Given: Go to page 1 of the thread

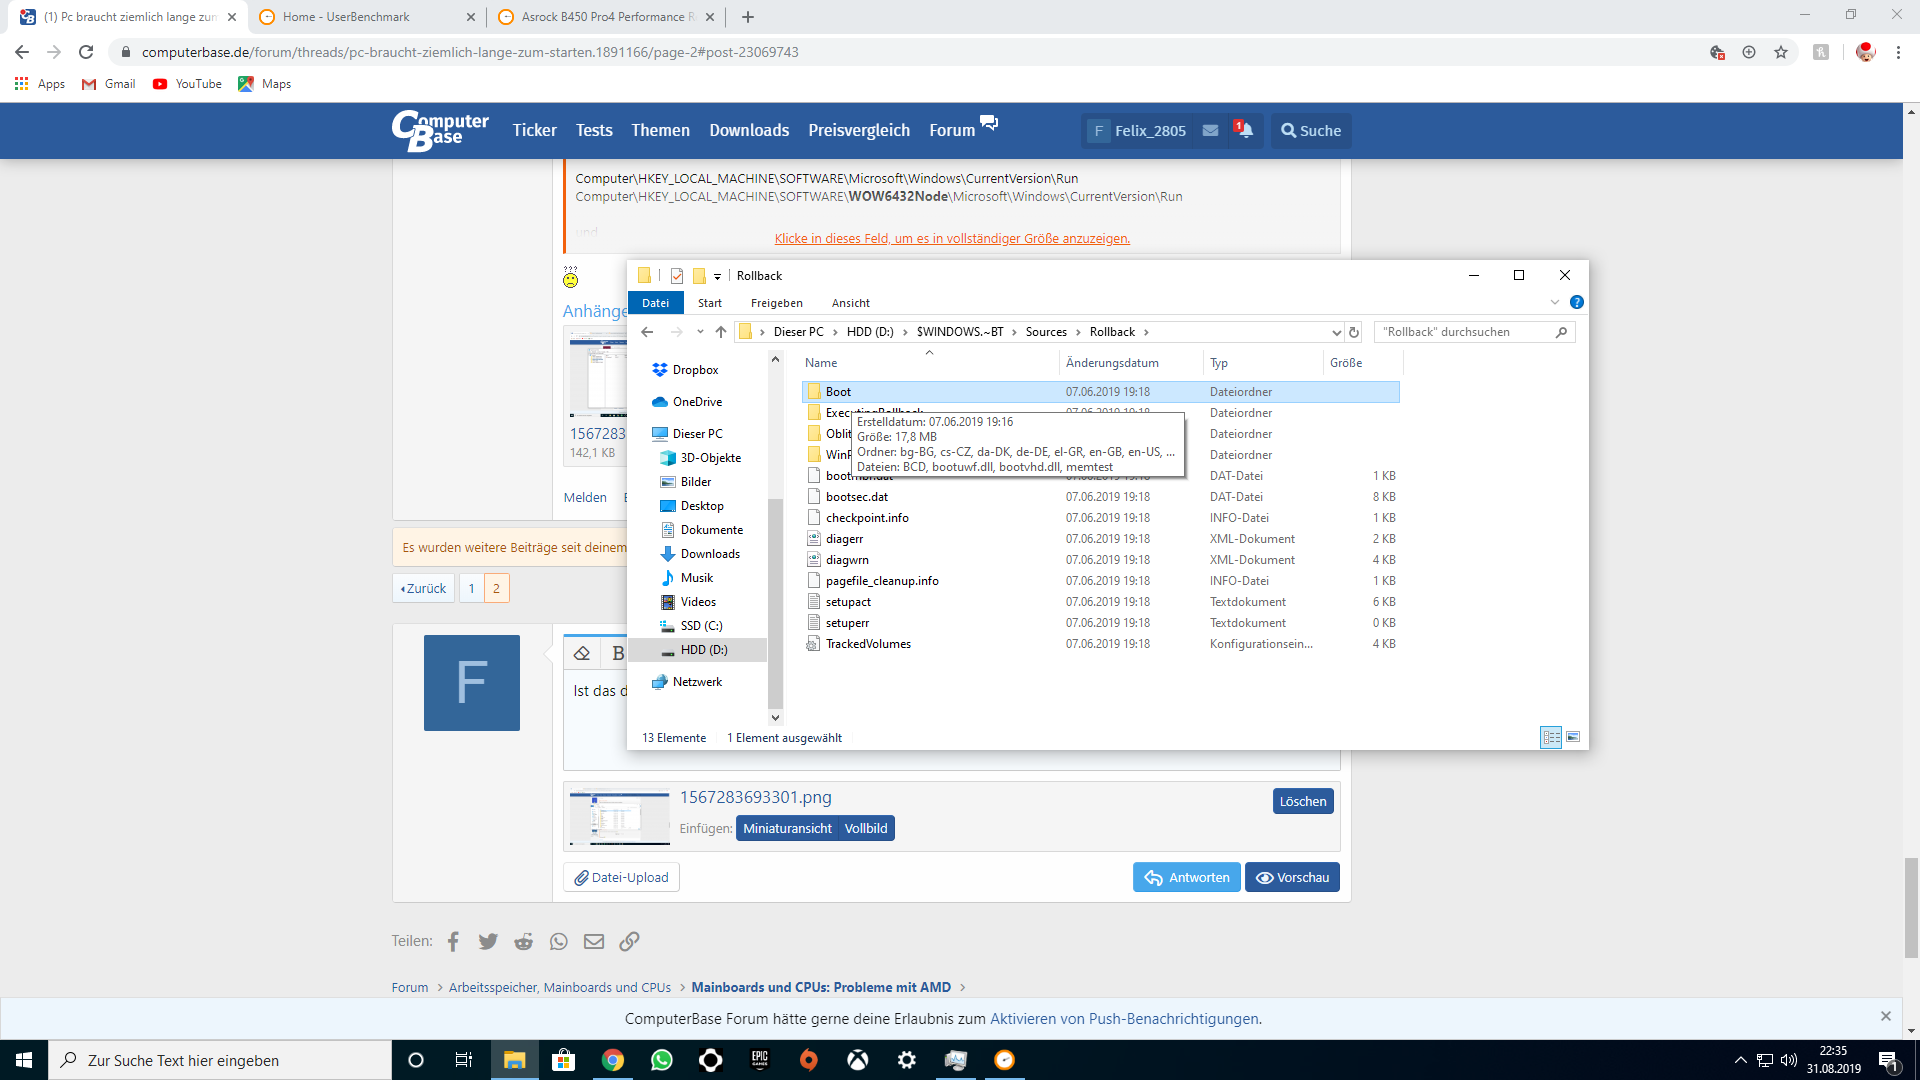Looking at the screenshot, I should [471, 588].
